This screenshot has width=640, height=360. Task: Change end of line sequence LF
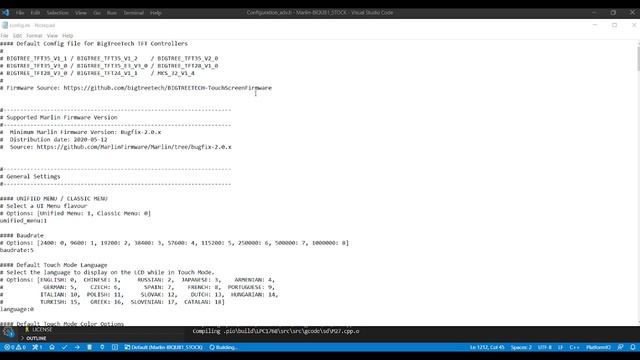(560, 347)
